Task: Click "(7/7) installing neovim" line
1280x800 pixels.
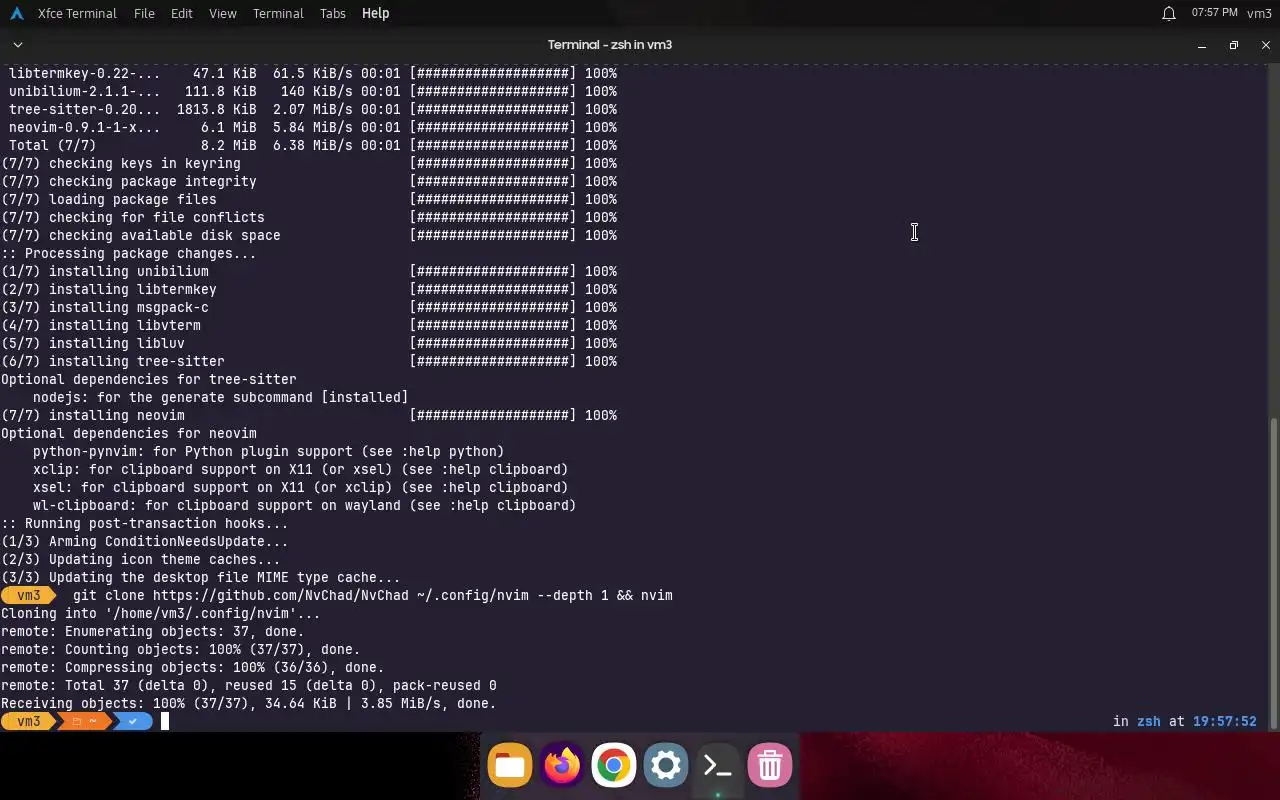Action: click(x=309, y=416)
